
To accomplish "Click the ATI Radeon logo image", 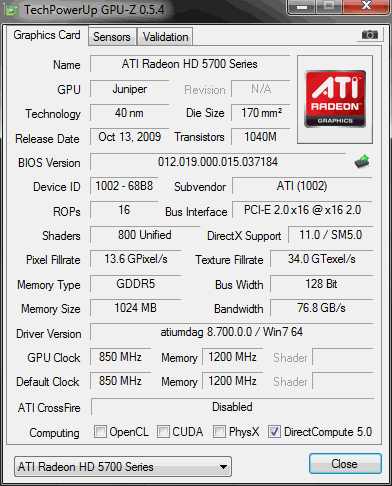I will tap(335, 99).
